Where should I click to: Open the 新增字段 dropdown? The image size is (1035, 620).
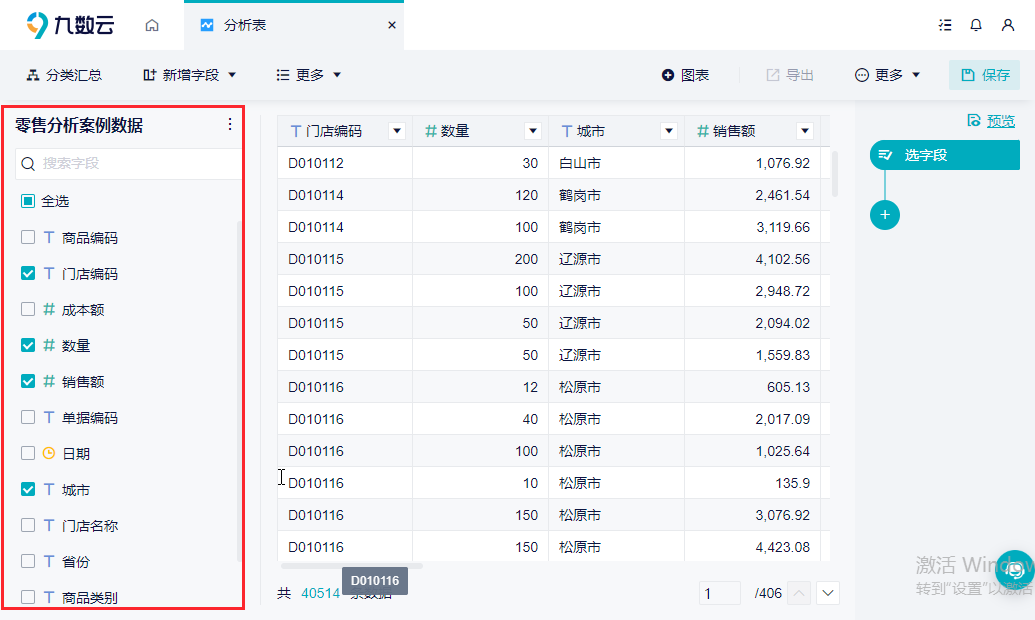(x=189, y=75)
